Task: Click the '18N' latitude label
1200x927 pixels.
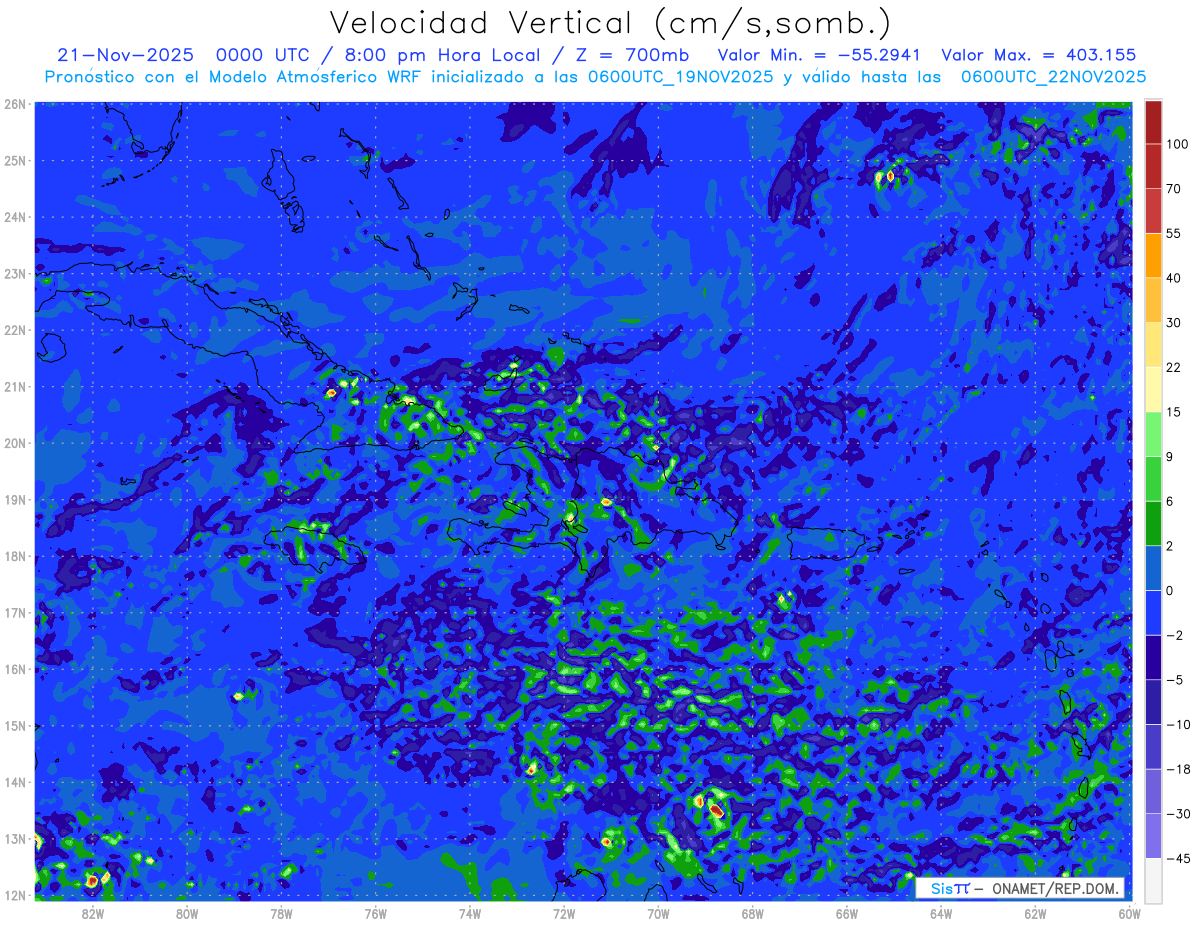Action: point(14,556)
